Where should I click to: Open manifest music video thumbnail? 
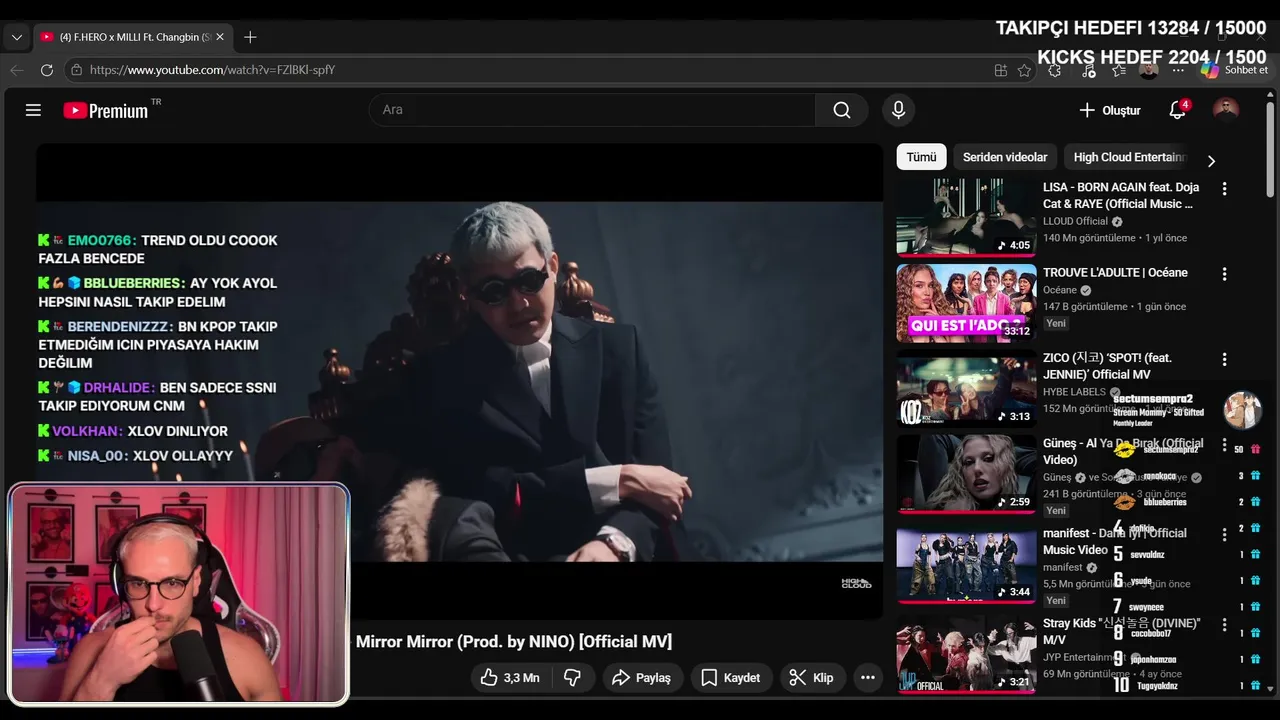point(966,564)
